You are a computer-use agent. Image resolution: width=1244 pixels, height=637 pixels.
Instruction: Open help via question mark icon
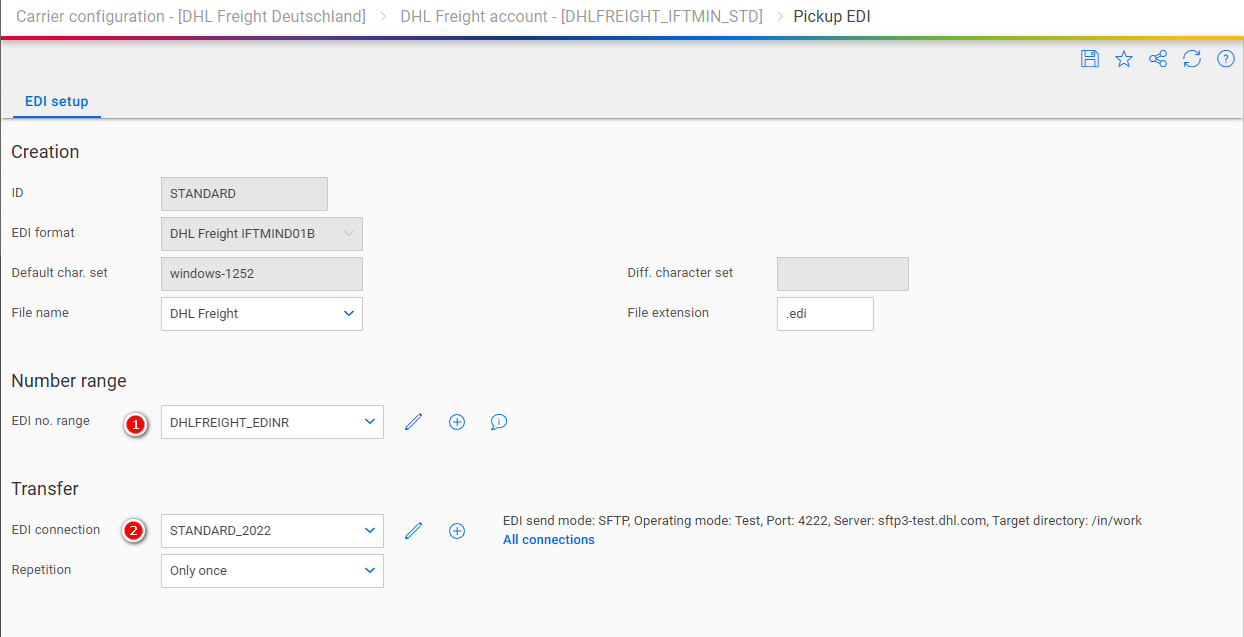point(1226,59)
